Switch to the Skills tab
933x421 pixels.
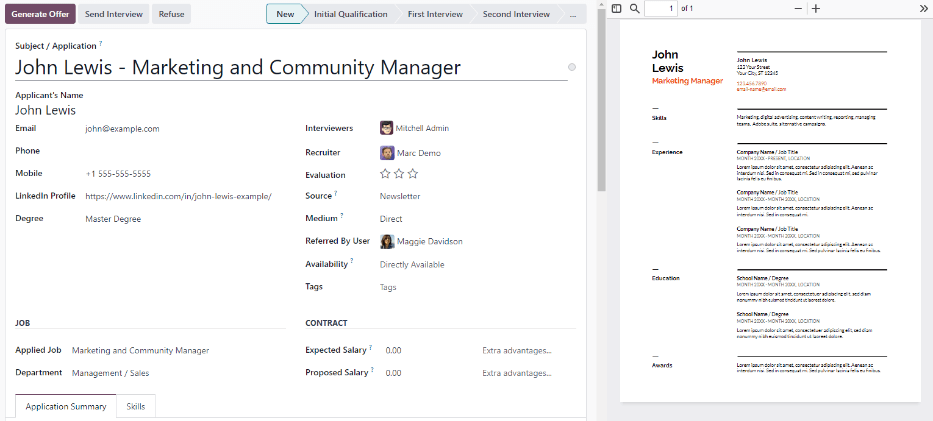click(x=136, y=407)
